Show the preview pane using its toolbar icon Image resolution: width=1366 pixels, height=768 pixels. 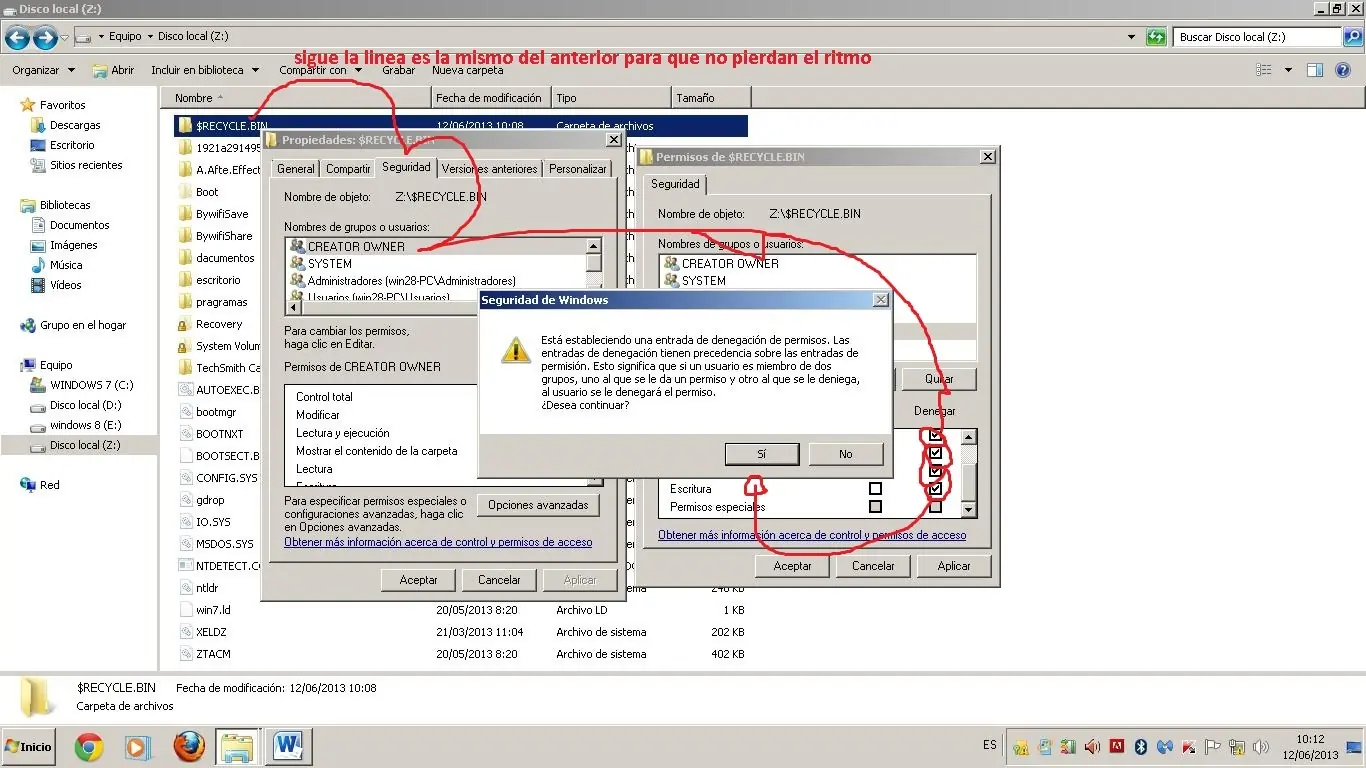(x=1315, y=70)
